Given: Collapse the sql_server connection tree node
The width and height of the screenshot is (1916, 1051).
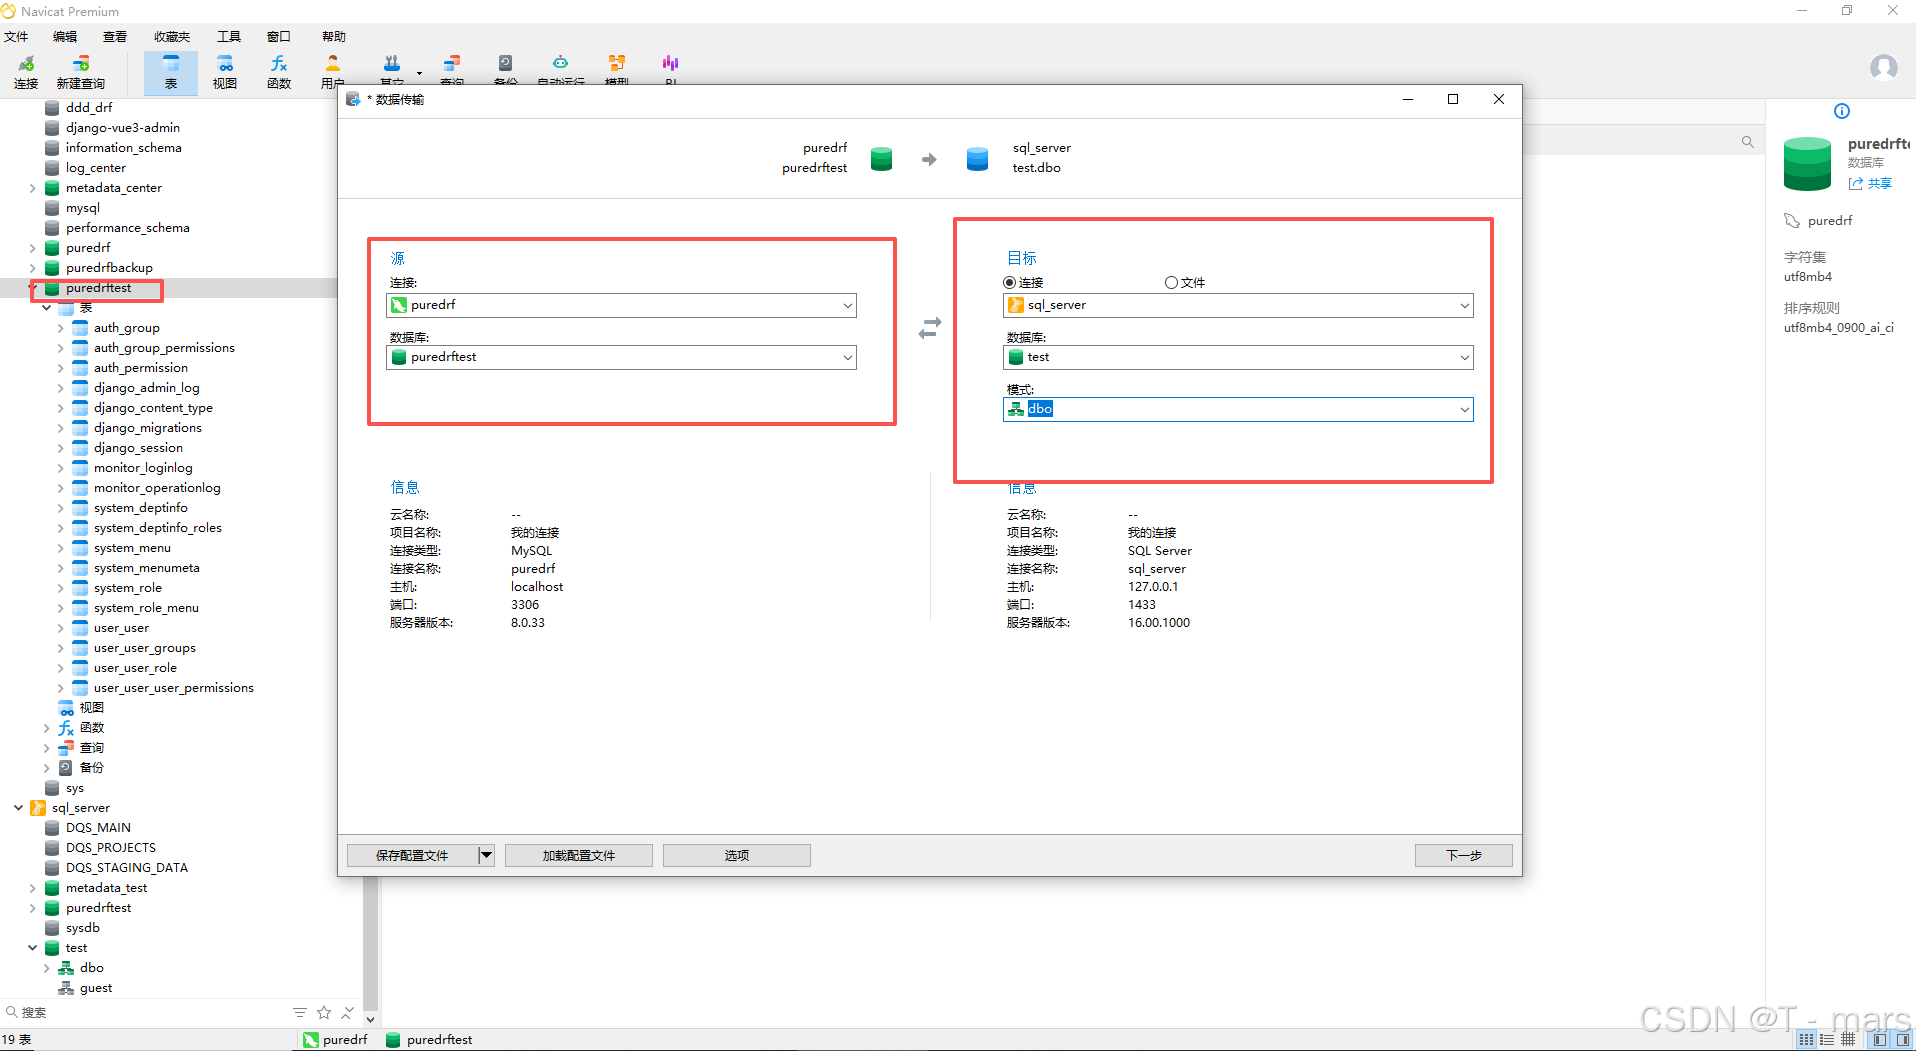Looking at the screenshot, I should pyautogui.click(x=18, y=808).
